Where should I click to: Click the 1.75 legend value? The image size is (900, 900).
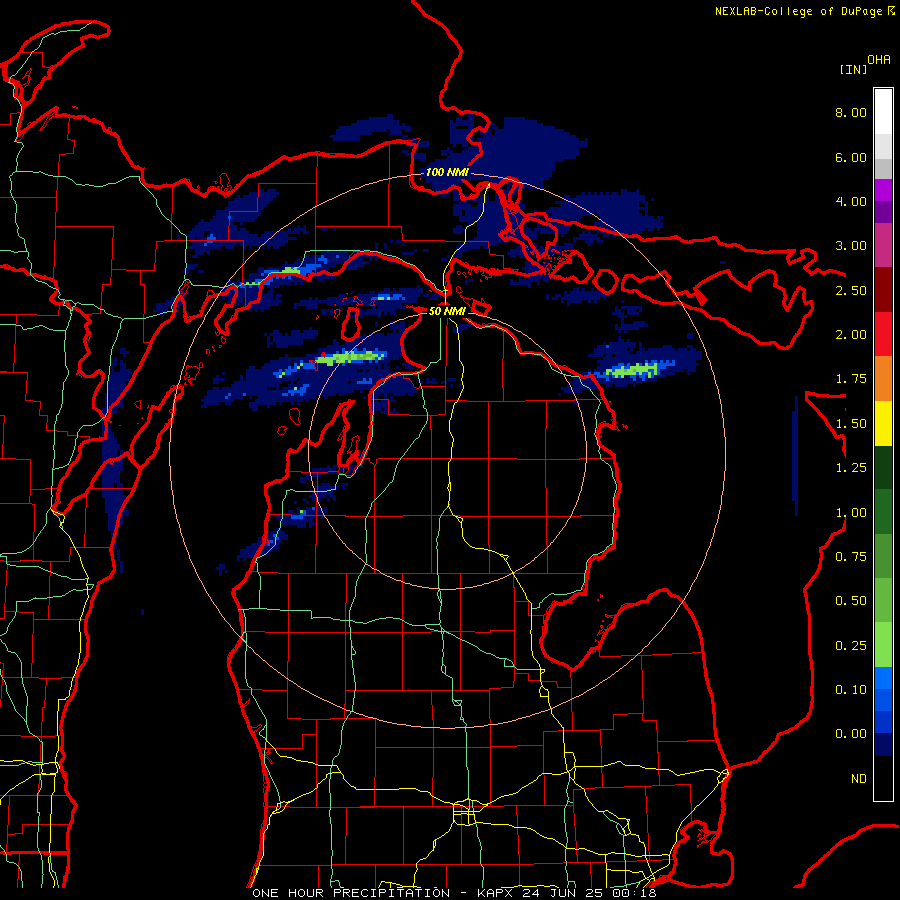pos(851,379)
